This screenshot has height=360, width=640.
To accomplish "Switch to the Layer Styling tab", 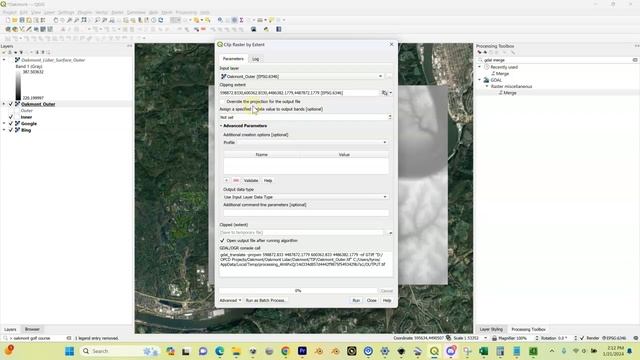I will tap(491, 329).
